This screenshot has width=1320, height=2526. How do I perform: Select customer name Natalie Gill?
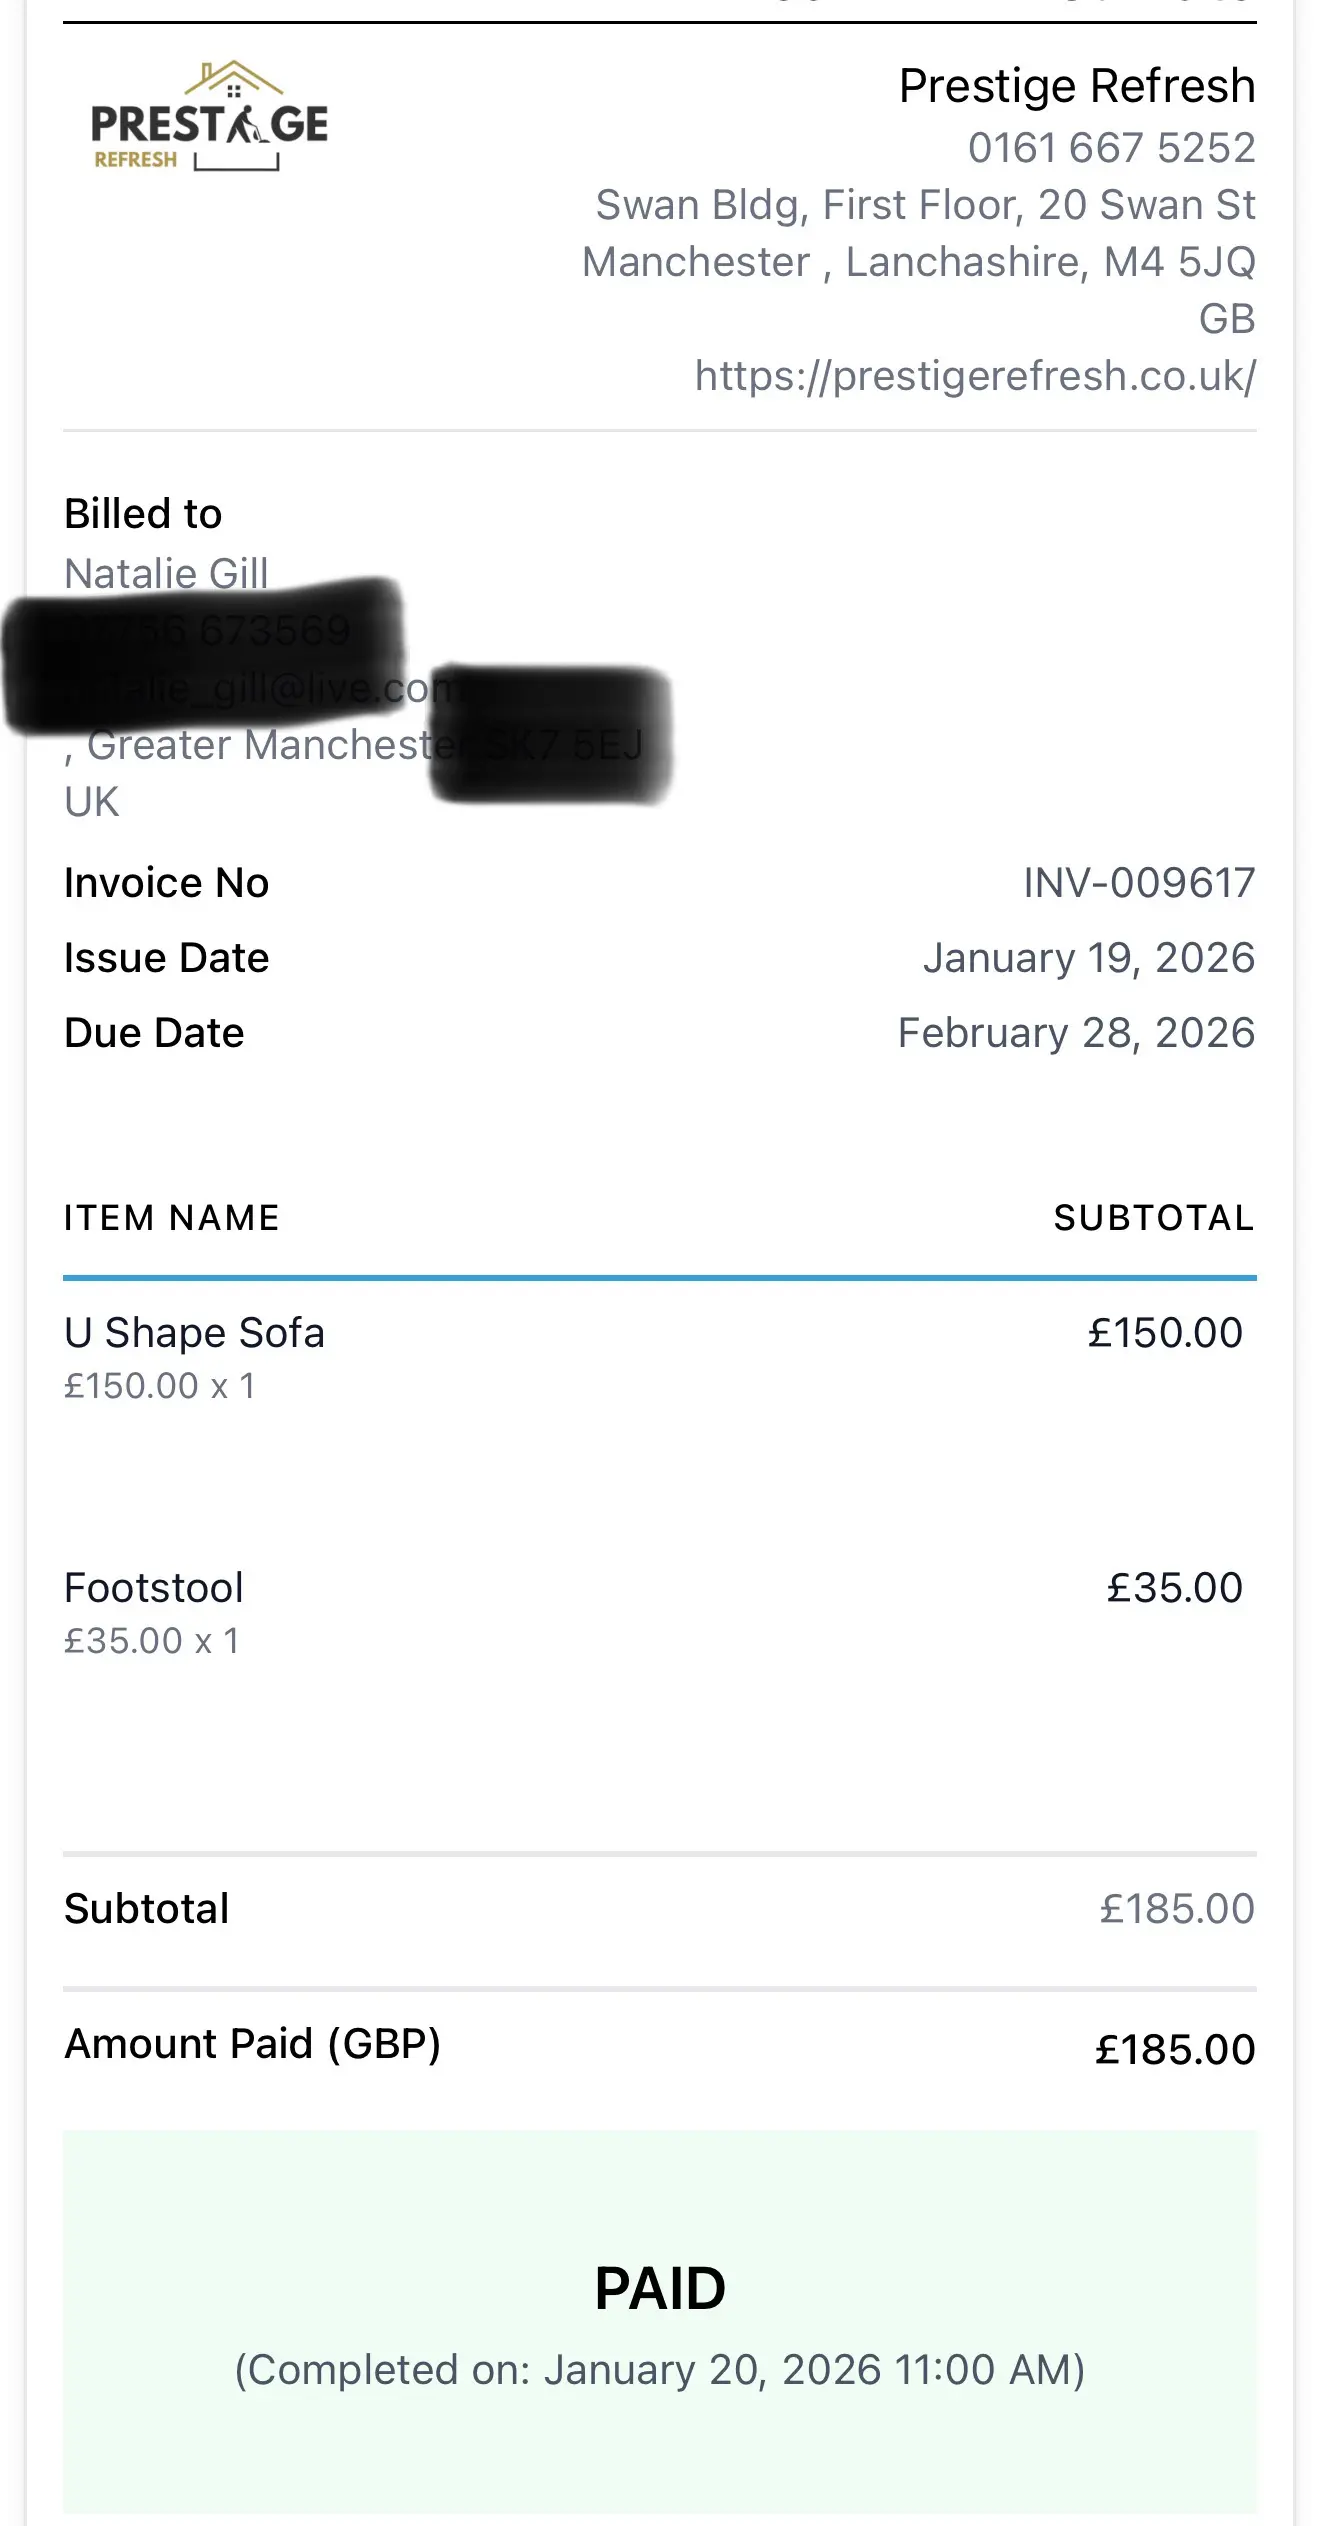tap(166, 573)
